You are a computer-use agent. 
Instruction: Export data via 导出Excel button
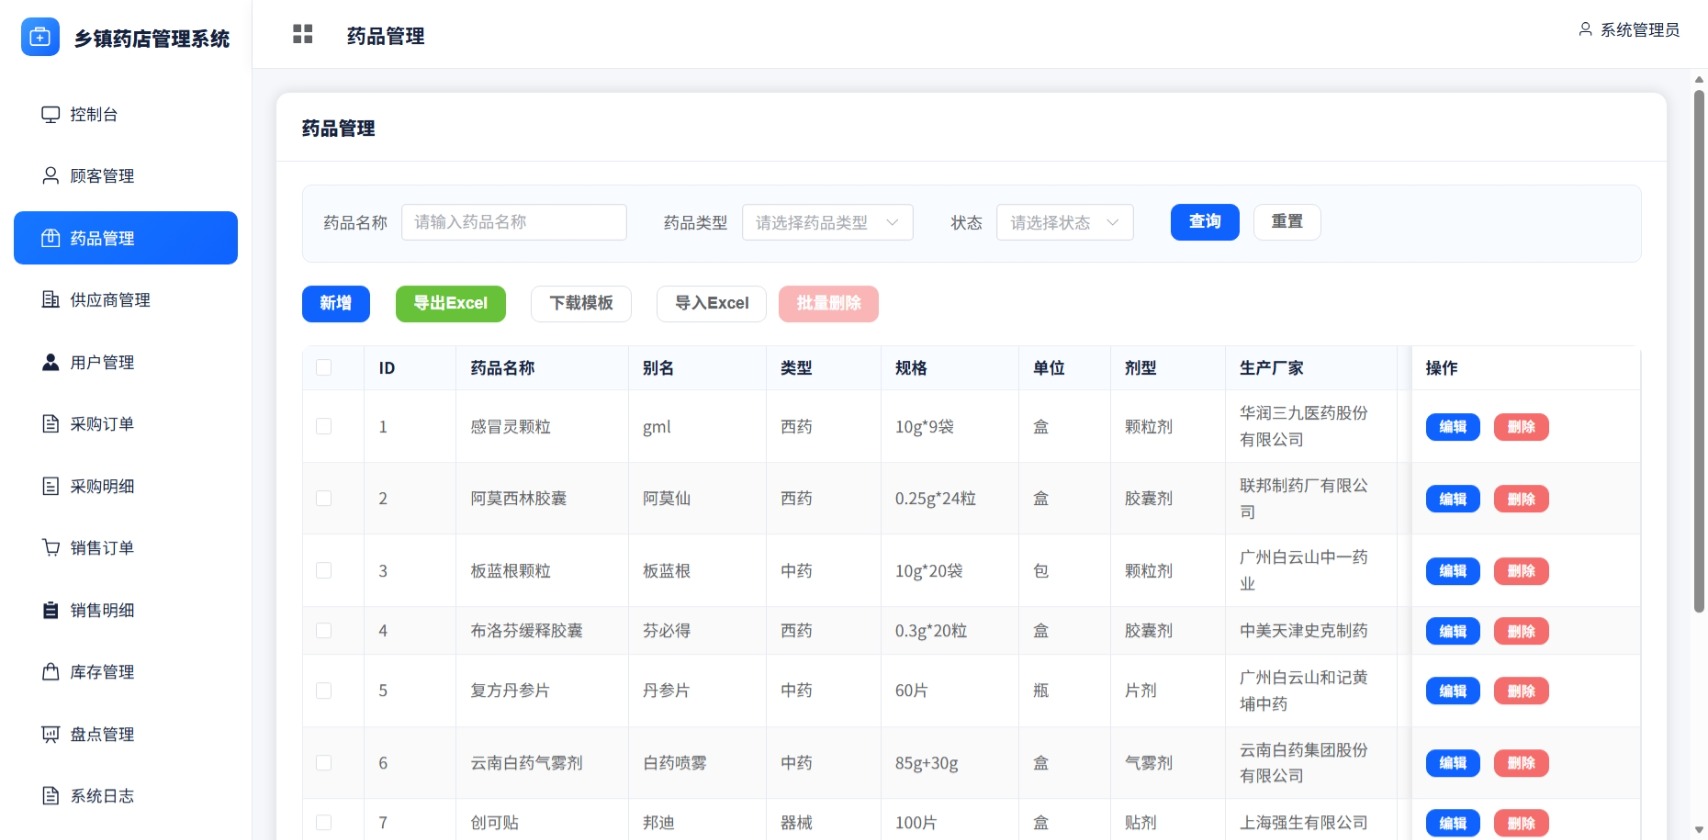[x=451, y=304]
